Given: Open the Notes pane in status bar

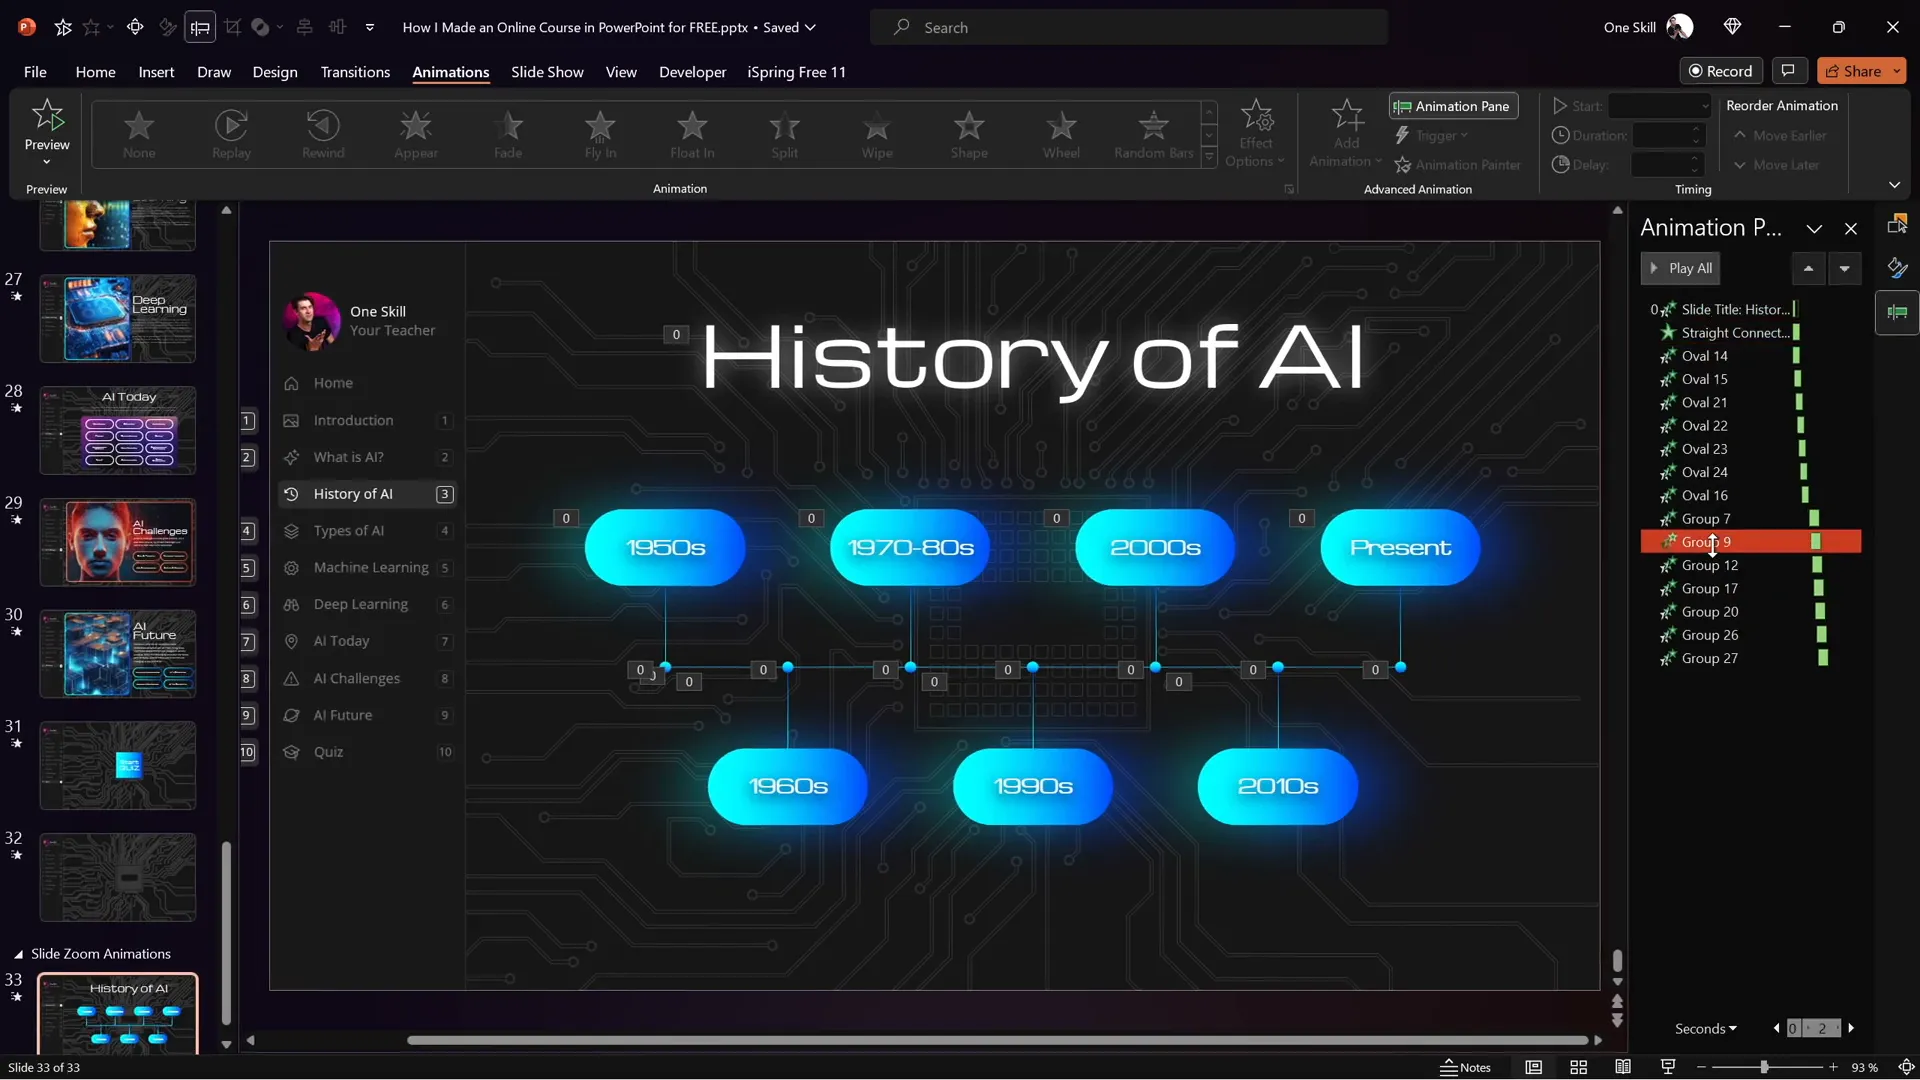Looking at the screenshot, I should (1466, 1067).
